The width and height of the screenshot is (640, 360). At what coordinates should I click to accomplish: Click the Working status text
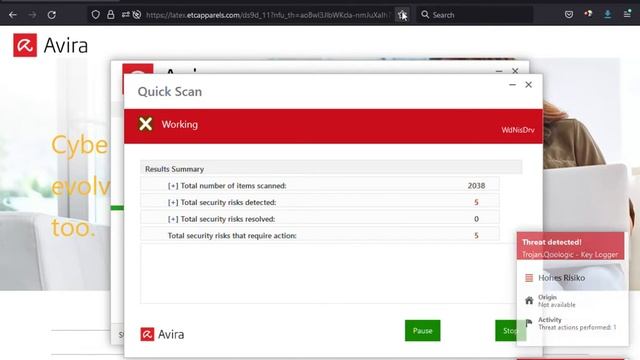tap(180, 124)
